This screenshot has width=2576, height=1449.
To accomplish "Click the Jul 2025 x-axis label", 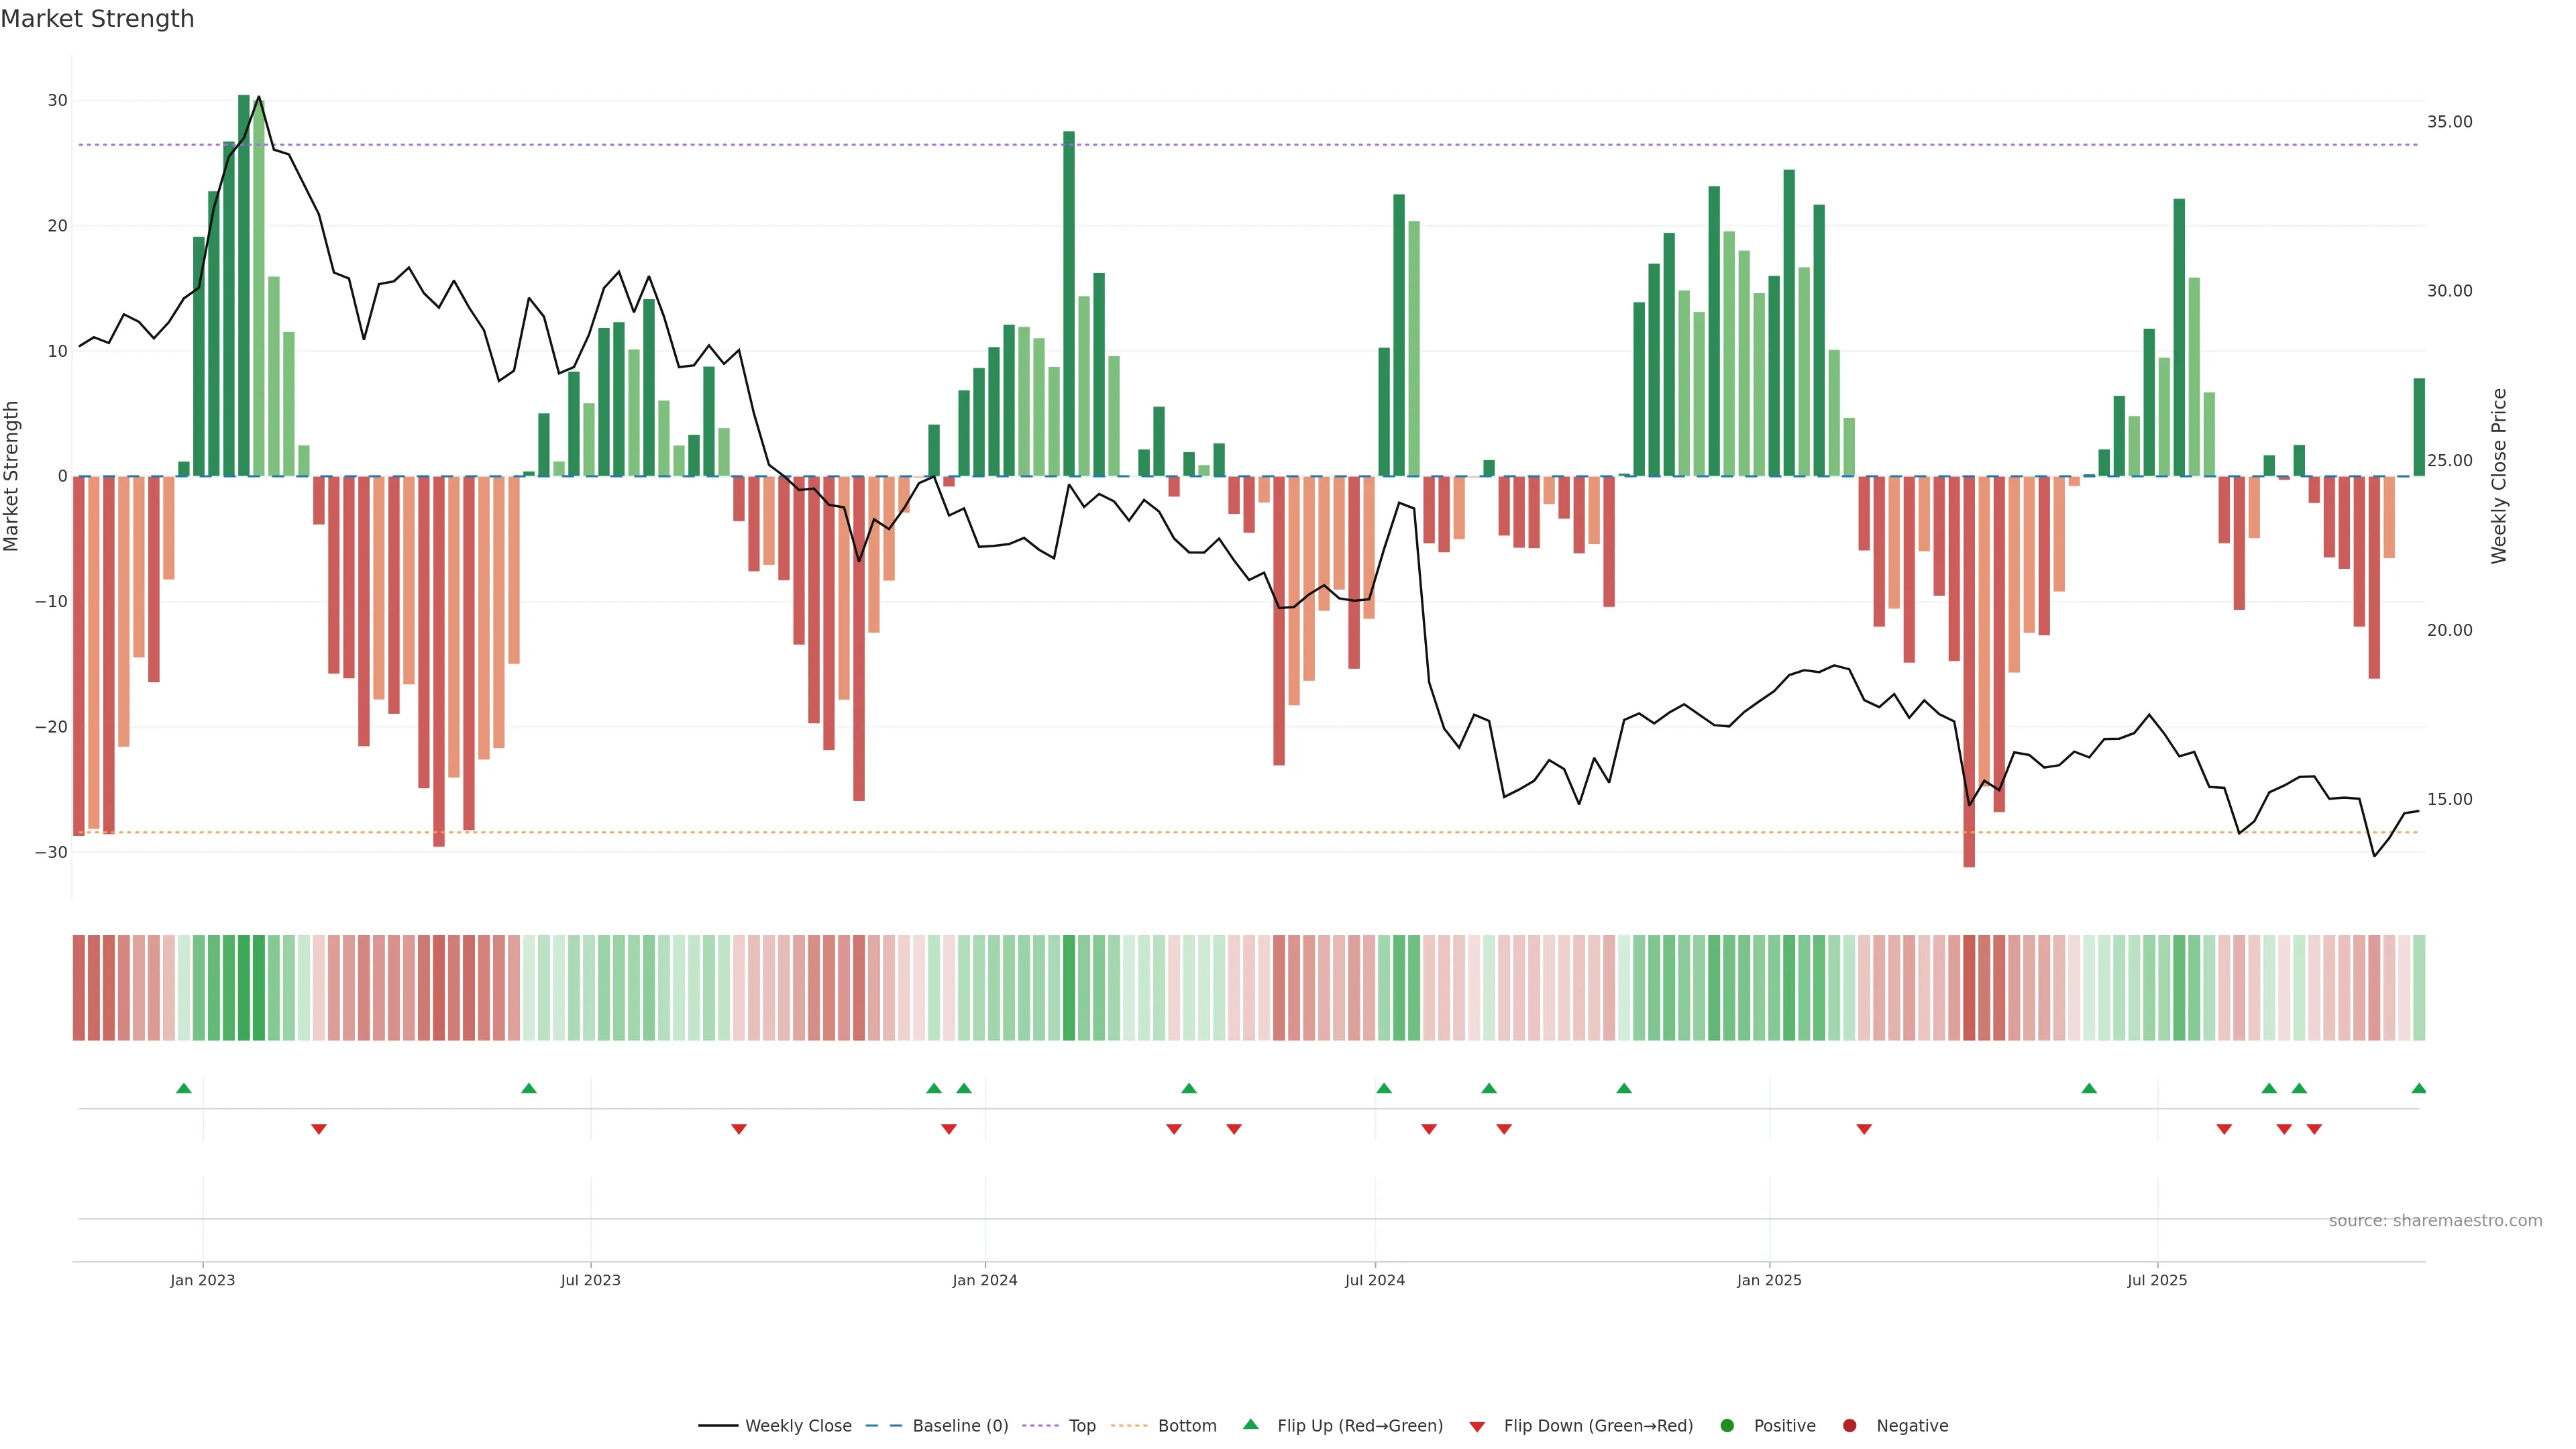I will tap(2157, 1280).
